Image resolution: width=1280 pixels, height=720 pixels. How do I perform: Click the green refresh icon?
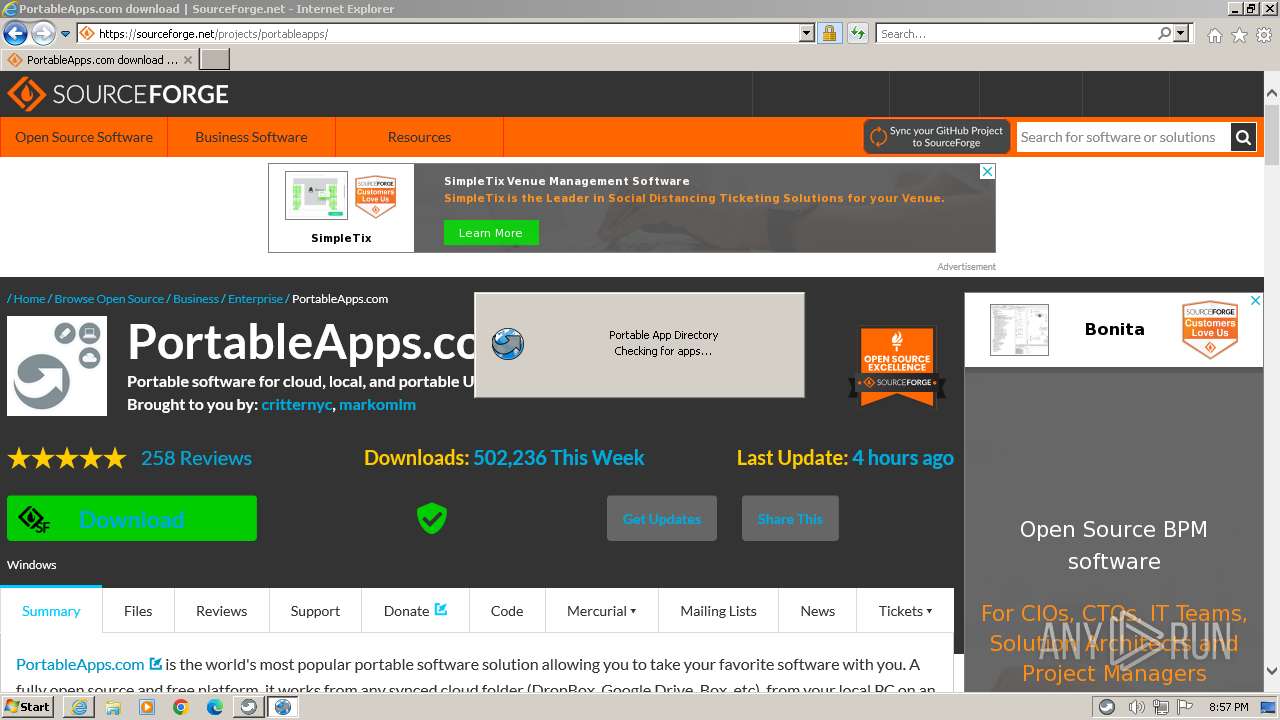click(x=857, y=33)
